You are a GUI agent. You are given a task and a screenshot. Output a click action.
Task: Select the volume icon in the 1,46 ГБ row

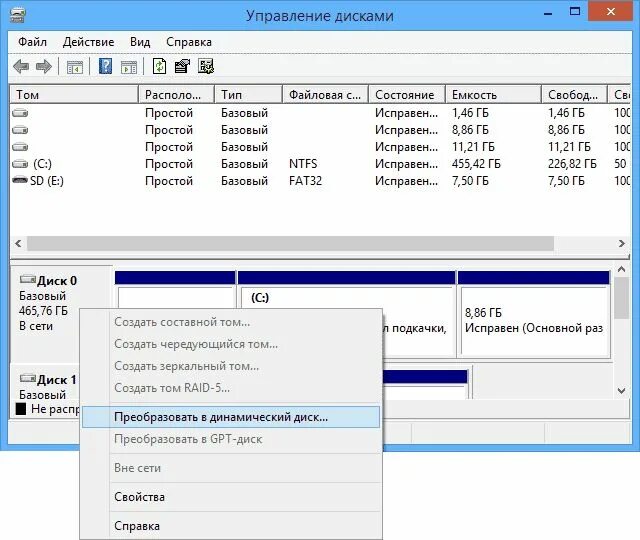point(20,113)
